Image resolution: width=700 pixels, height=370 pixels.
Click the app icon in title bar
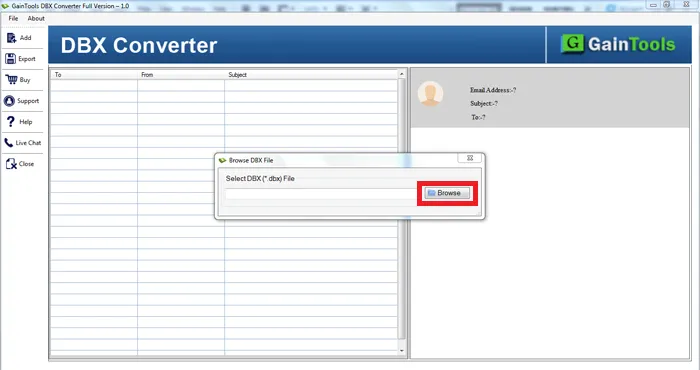coord(5,6)
